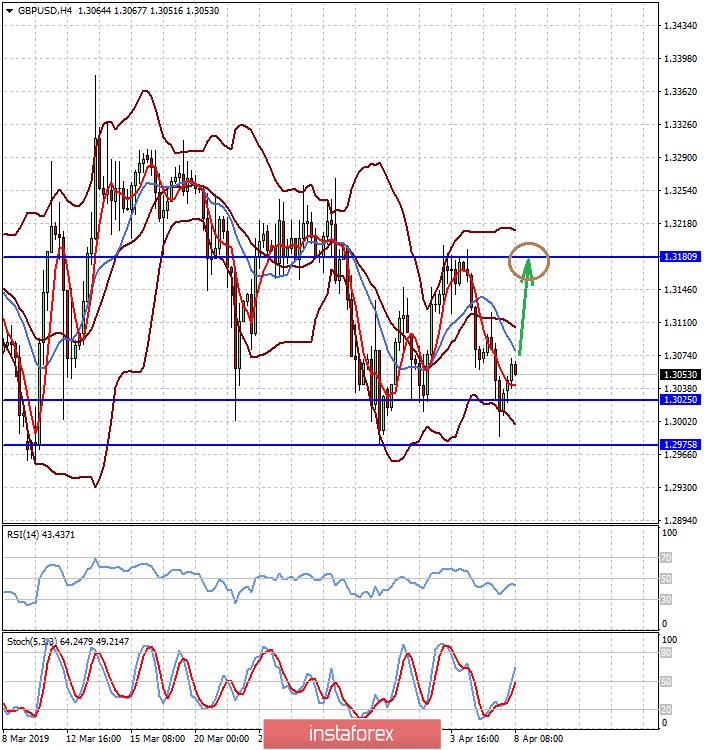Click the brown ellipse target marker
The width and height of the screenshot is (704, 750).
point(528,261)
